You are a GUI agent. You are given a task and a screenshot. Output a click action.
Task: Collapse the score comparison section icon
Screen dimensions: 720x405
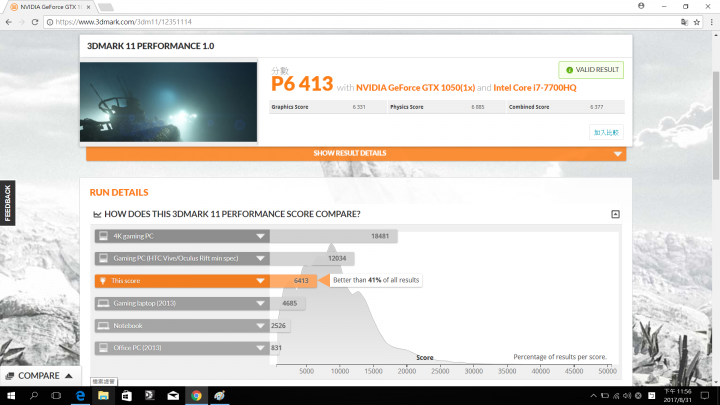point(615,214)
